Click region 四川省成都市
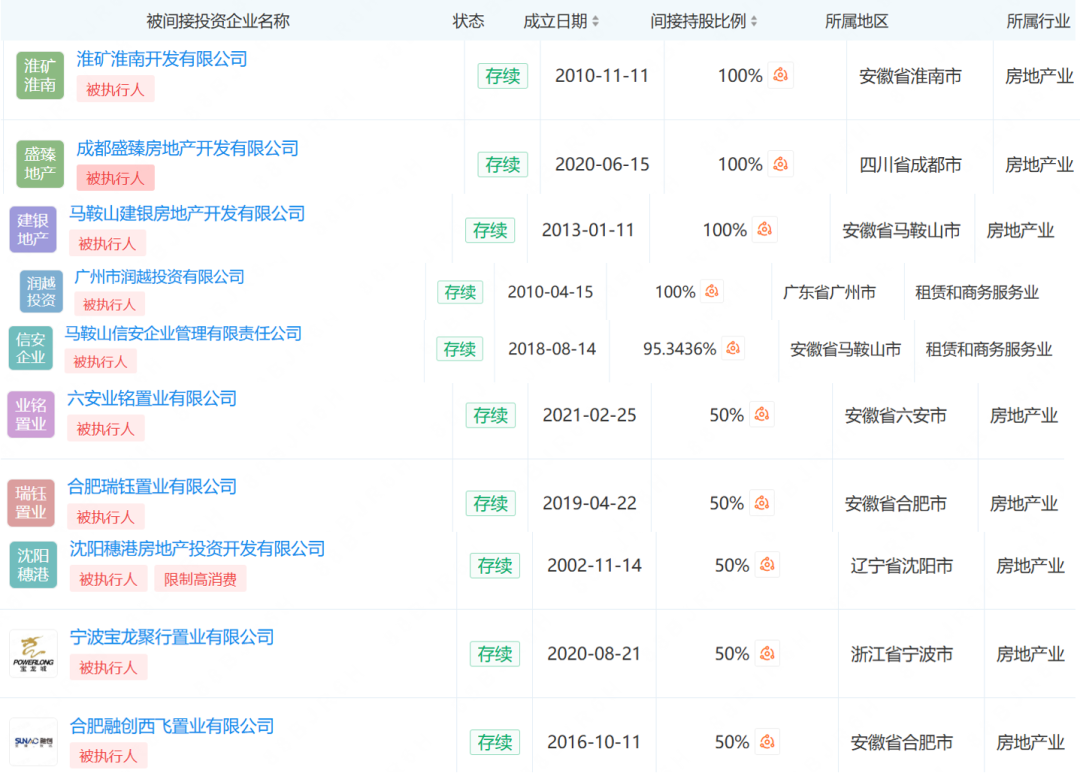Screen dimensions: 1080x773 pyautogui.click(x=911, y=165)
